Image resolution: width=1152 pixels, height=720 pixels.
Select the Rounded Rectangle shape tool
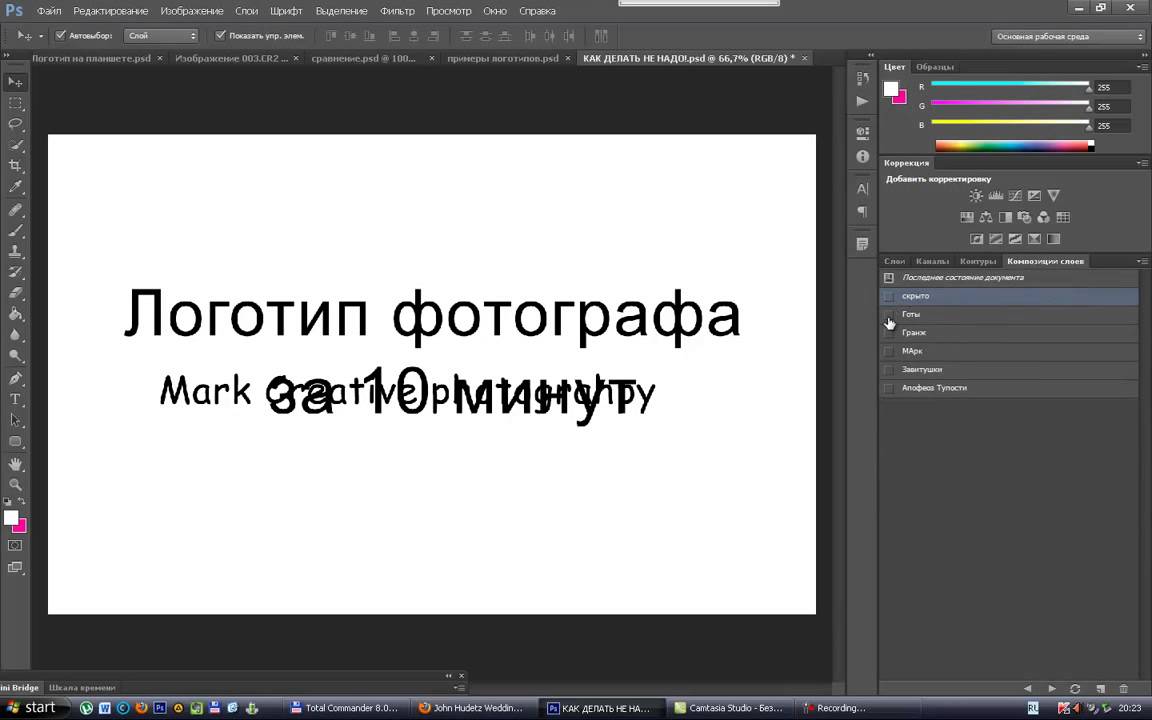point(15,442)
